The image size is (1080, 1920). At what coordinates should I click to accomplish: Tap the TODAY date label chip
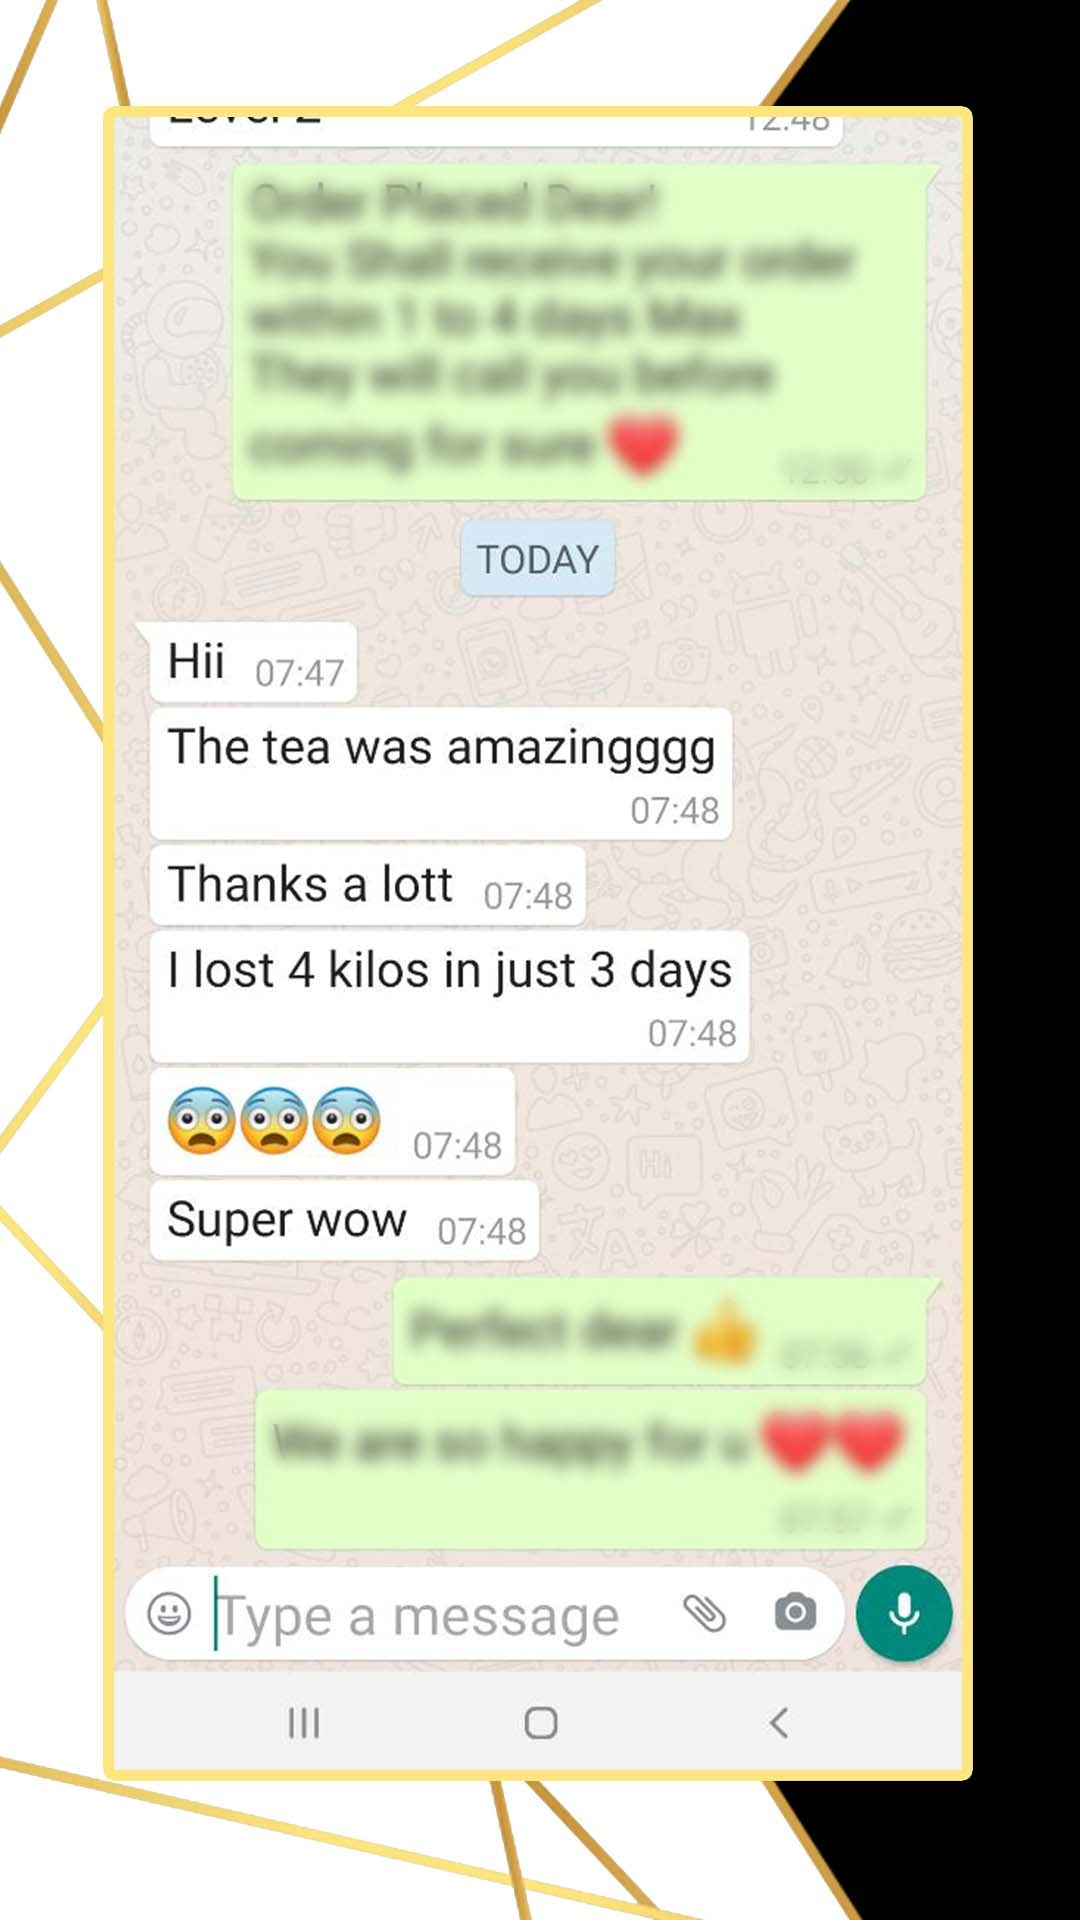coord(538,559)
